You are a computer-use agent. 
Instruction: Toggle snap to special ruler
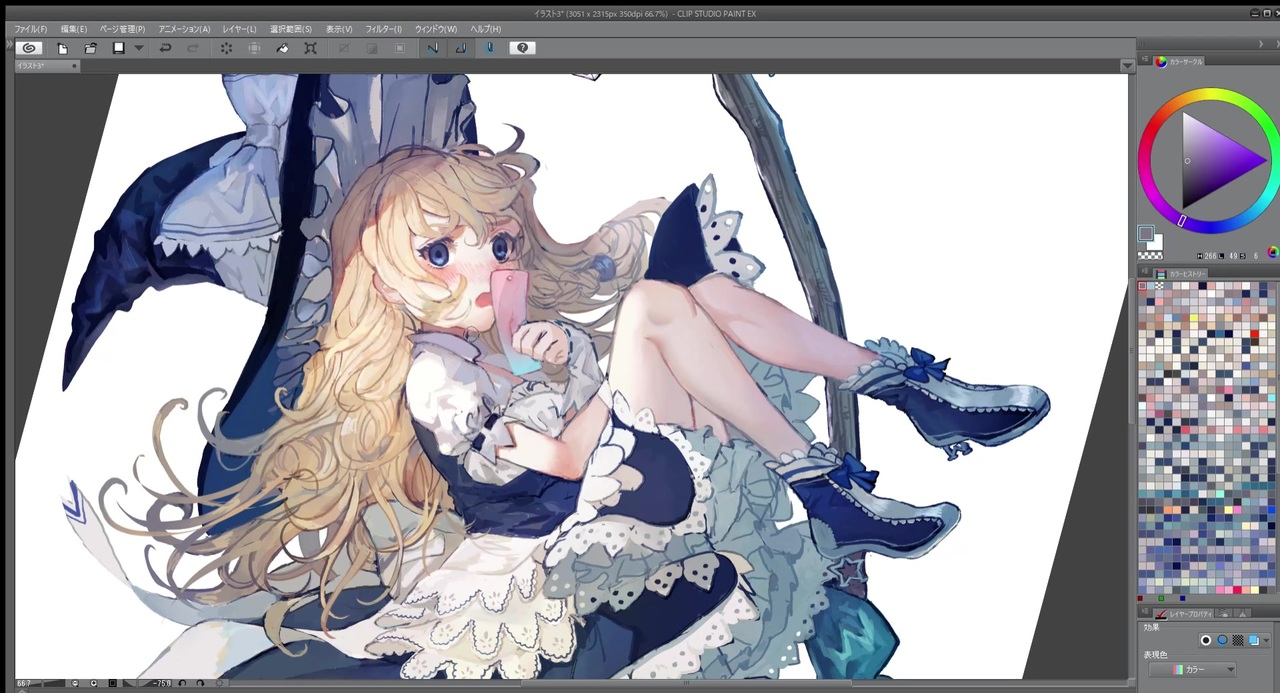(461, 48)
